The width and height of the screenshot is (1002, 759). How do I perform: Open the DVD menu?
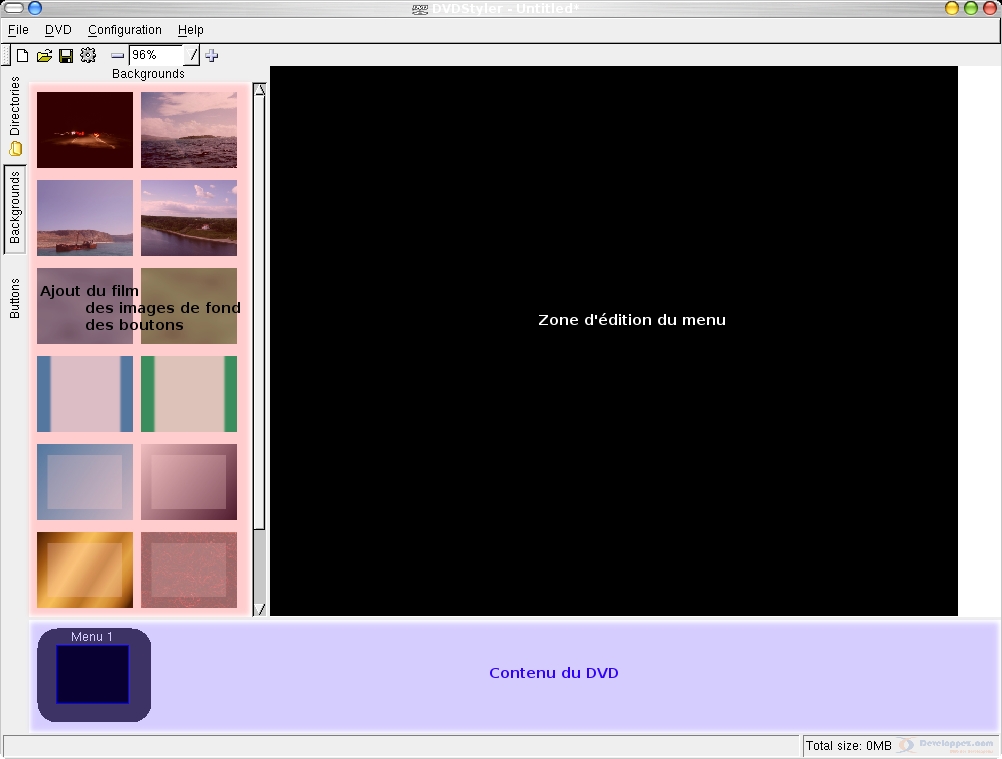(x=58, y=30)
